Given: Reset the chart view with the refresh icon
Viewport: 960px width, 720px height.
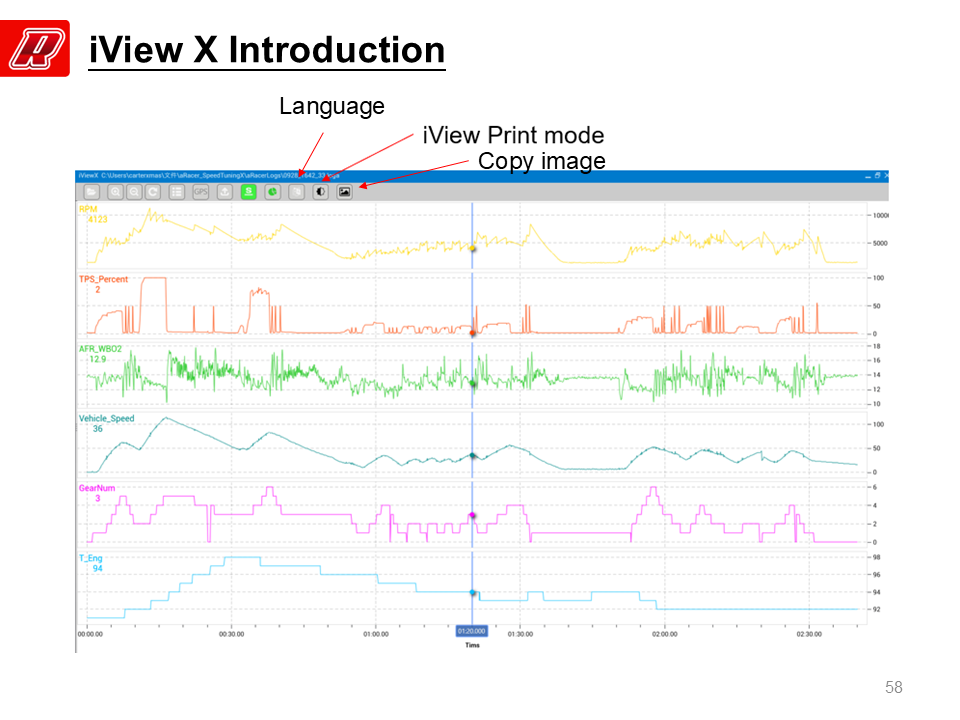Looking at the screenshot, I should (153, 192).
